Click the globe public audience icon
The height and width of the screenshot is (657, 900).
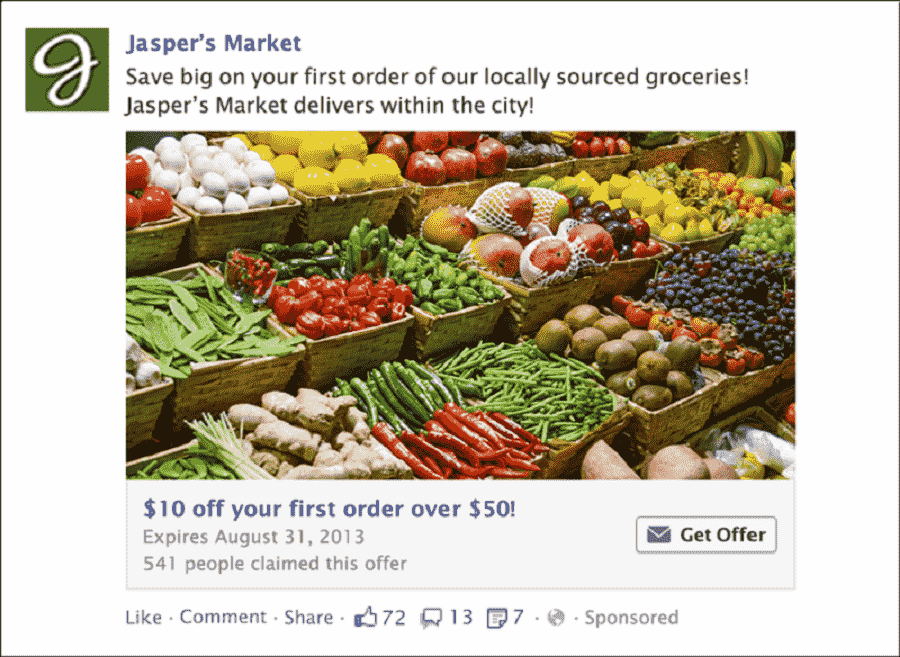556,618
